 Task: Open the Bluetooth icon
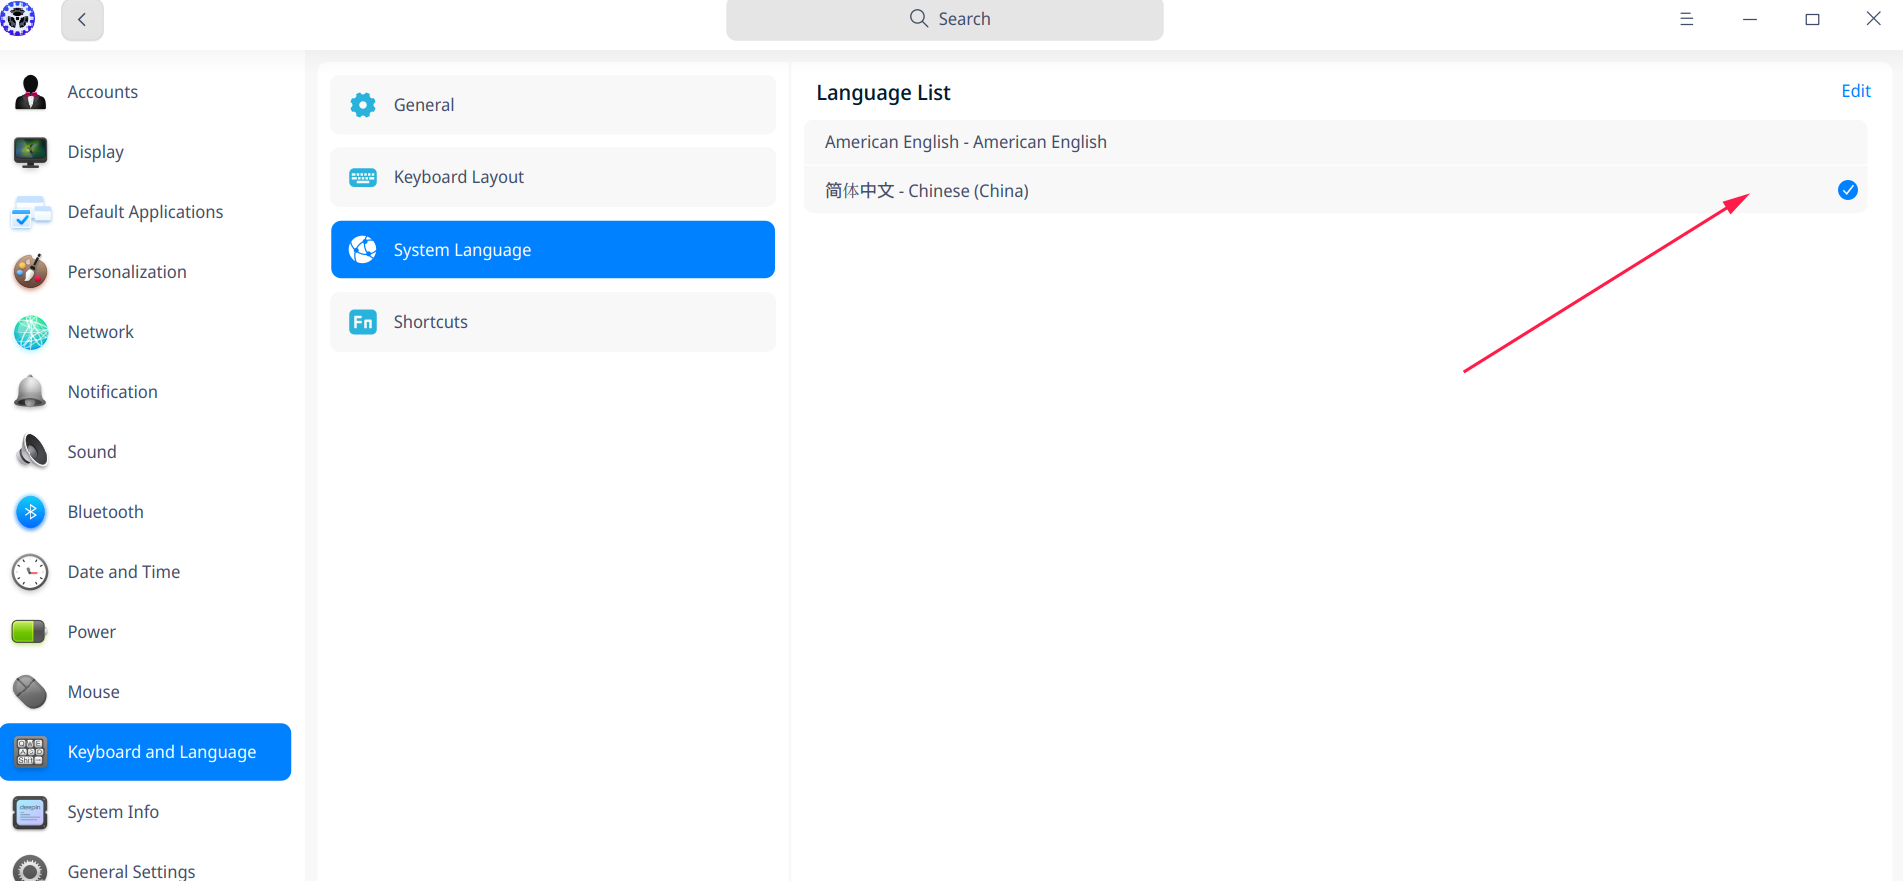pos(30,512)
